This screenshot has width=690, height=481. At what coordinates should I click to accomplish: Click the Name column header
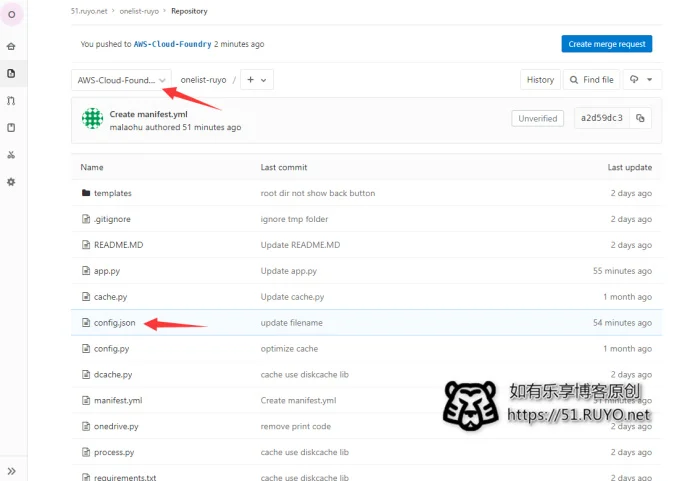click(92, 168)
